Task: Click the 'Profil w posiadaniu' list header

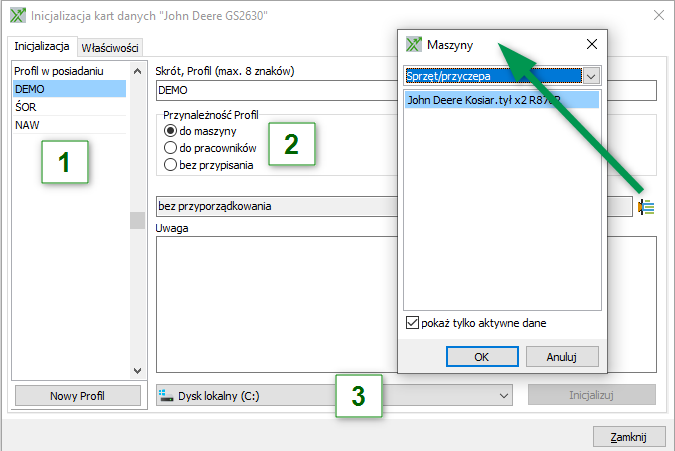Action: (x=59, y=71)
